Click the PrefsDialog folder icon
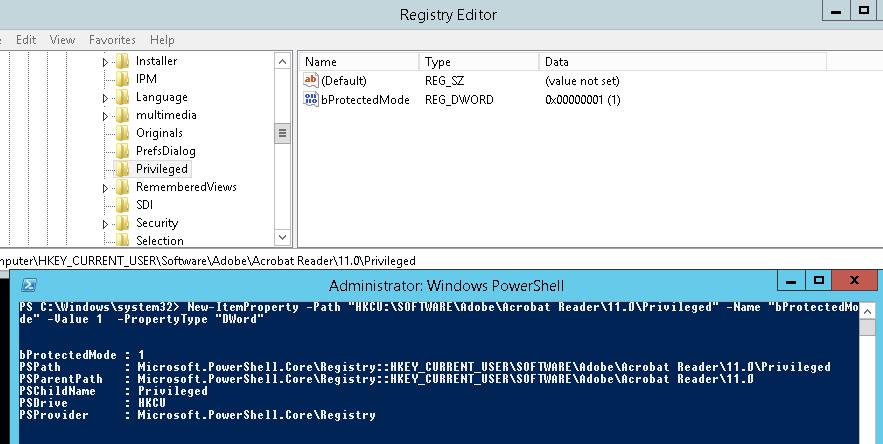Image resolution: width=883 pixels, height=444 pixels. click(123, 151)
